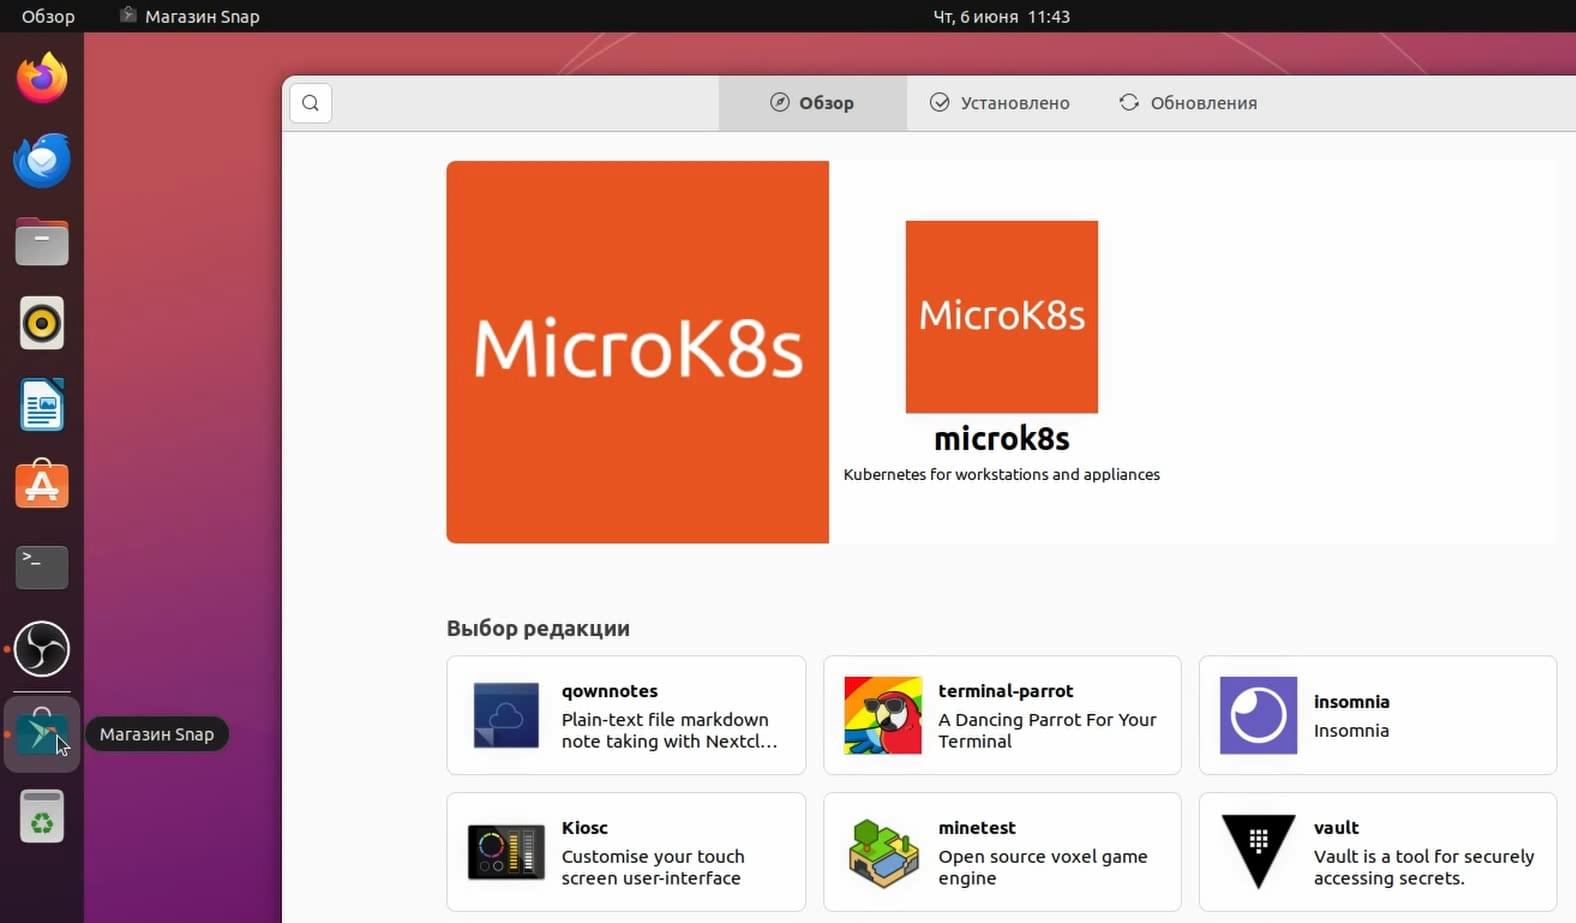The height and width of the screenshot is (923, 1576).
Task: Switch to the Обзор tab
Action: [x=812, y=103]
